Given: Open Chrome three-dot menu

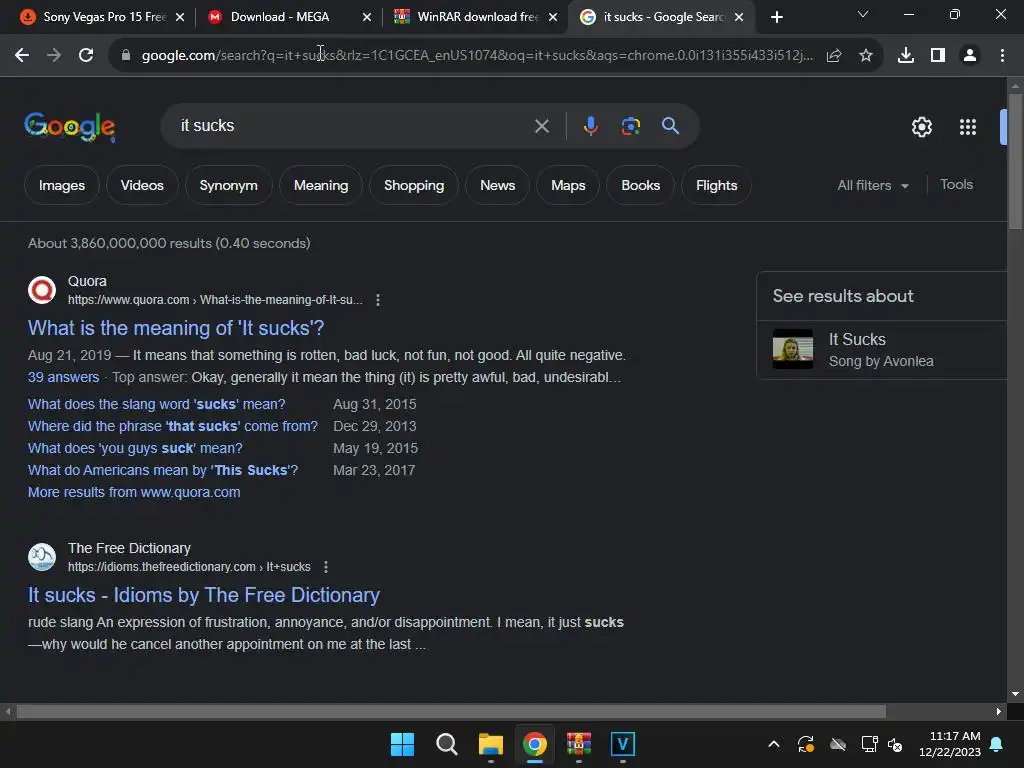Looking at the screenshot, I should pos(1002,56).
